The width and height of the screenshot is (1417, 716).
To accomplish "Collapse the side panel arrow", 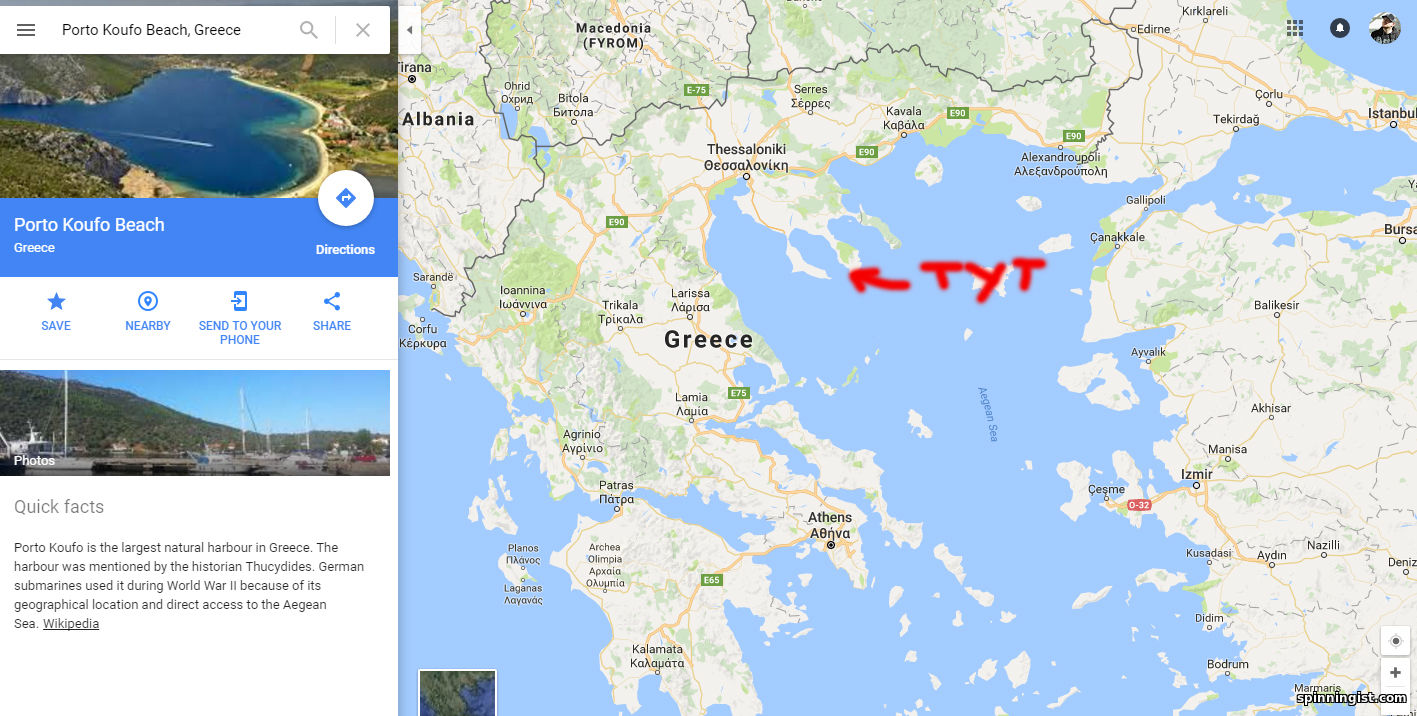I will tap(409, 30).
